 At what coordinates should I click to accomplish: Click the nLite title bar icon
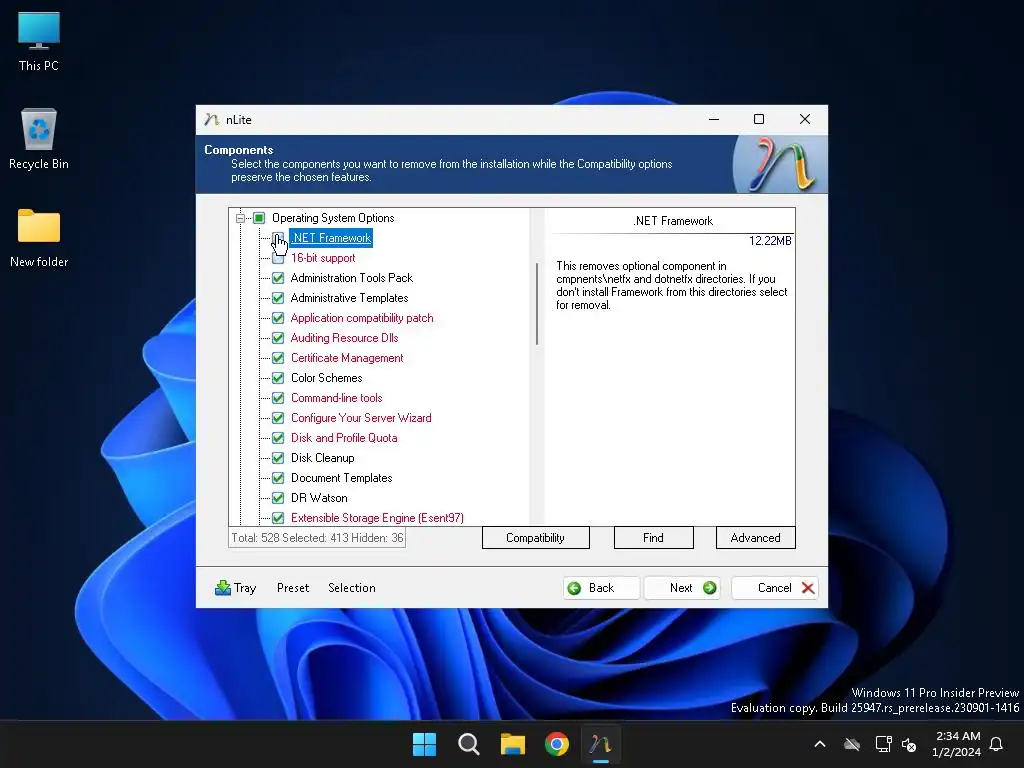[x=211, y=120]
